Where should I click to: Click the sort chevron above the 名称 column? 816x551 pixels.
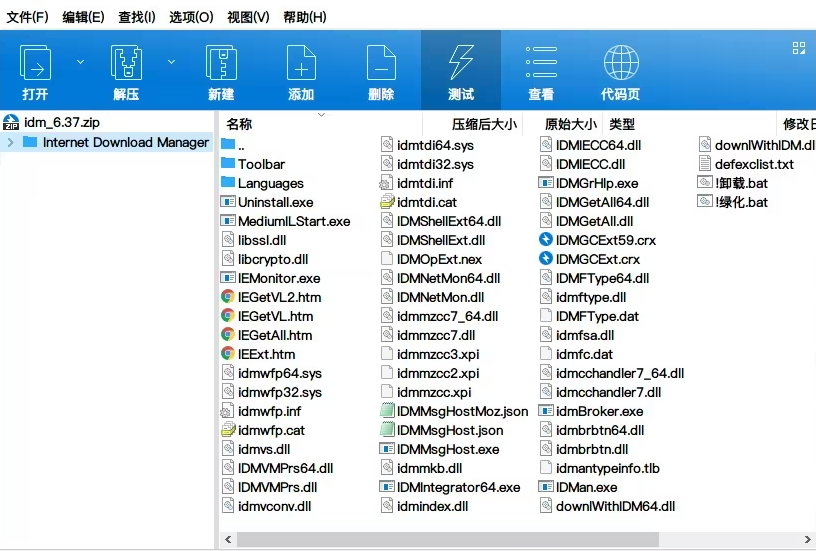pyautogui.click(x=322, y=114)
